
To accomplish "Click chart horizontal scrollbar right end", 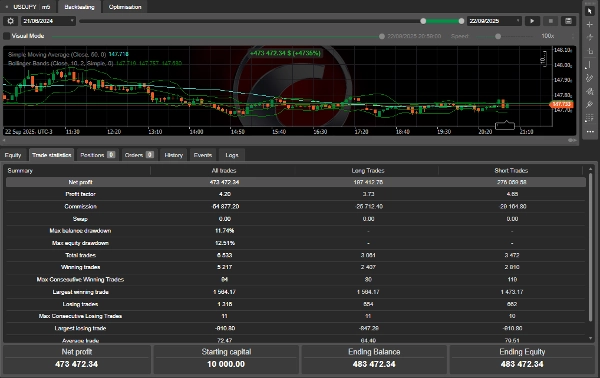I will (x=572, y=140).
